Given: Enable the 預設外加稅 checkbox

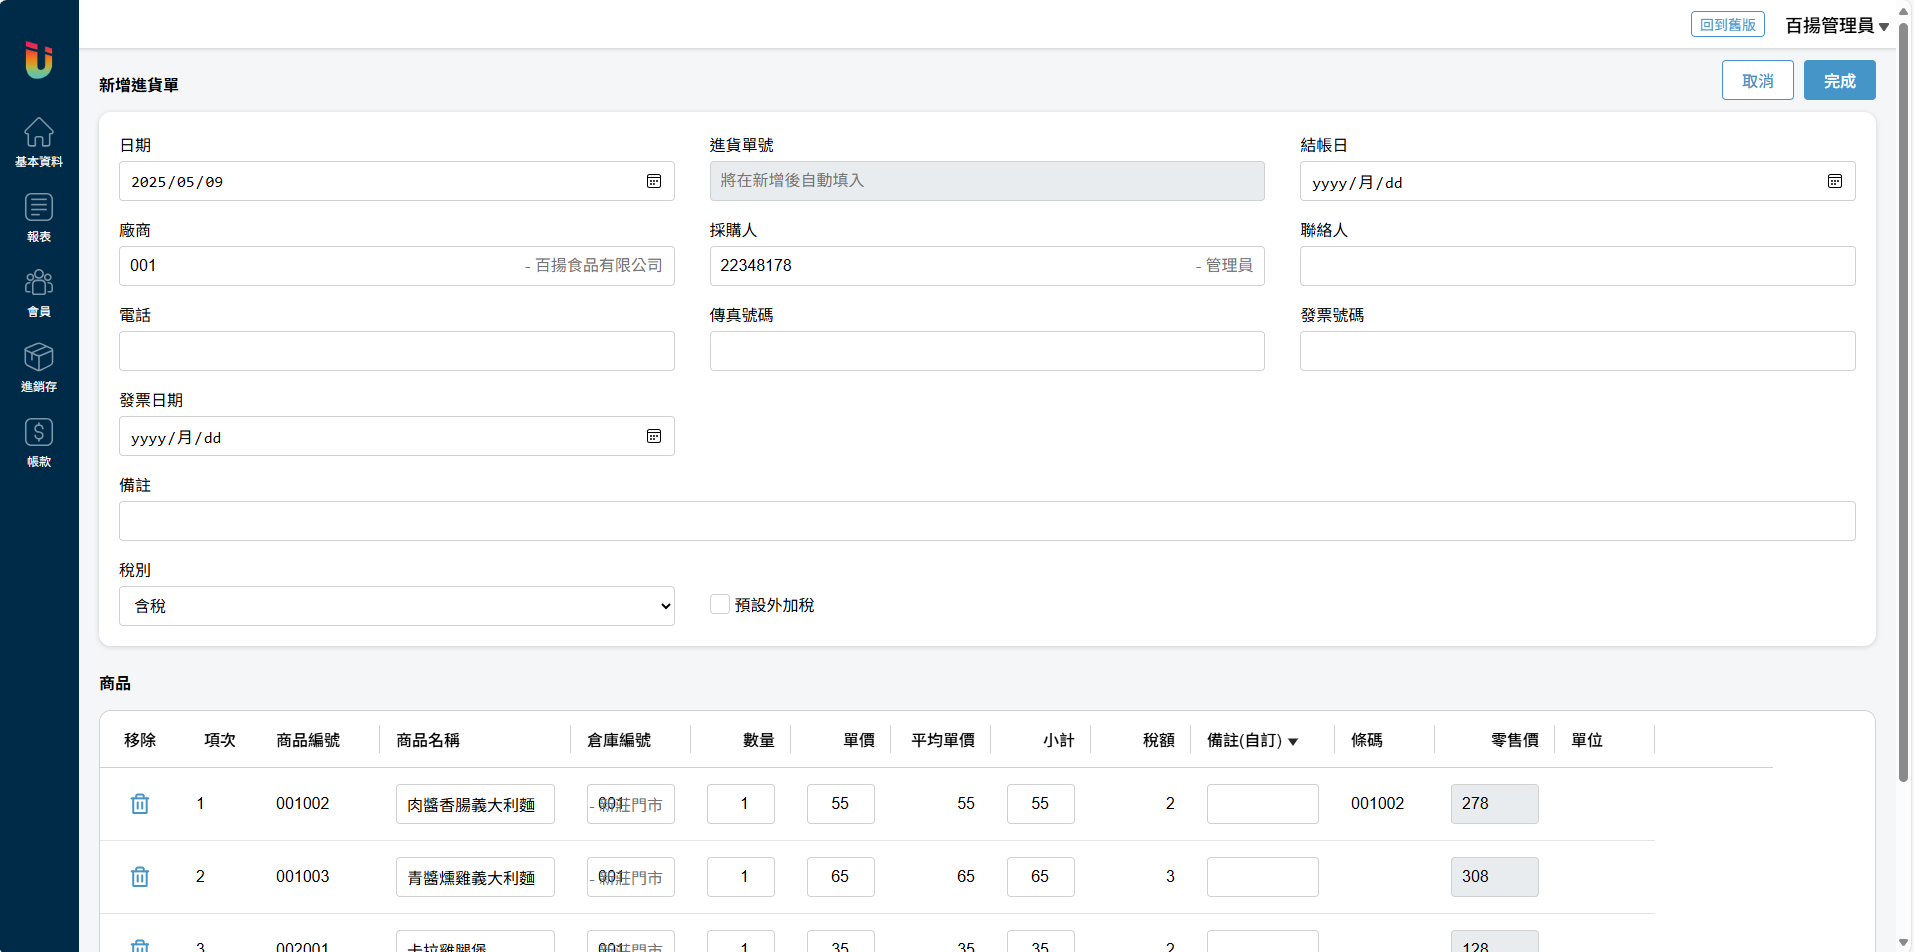Looking at the screenshot, I should click(720, 604).
